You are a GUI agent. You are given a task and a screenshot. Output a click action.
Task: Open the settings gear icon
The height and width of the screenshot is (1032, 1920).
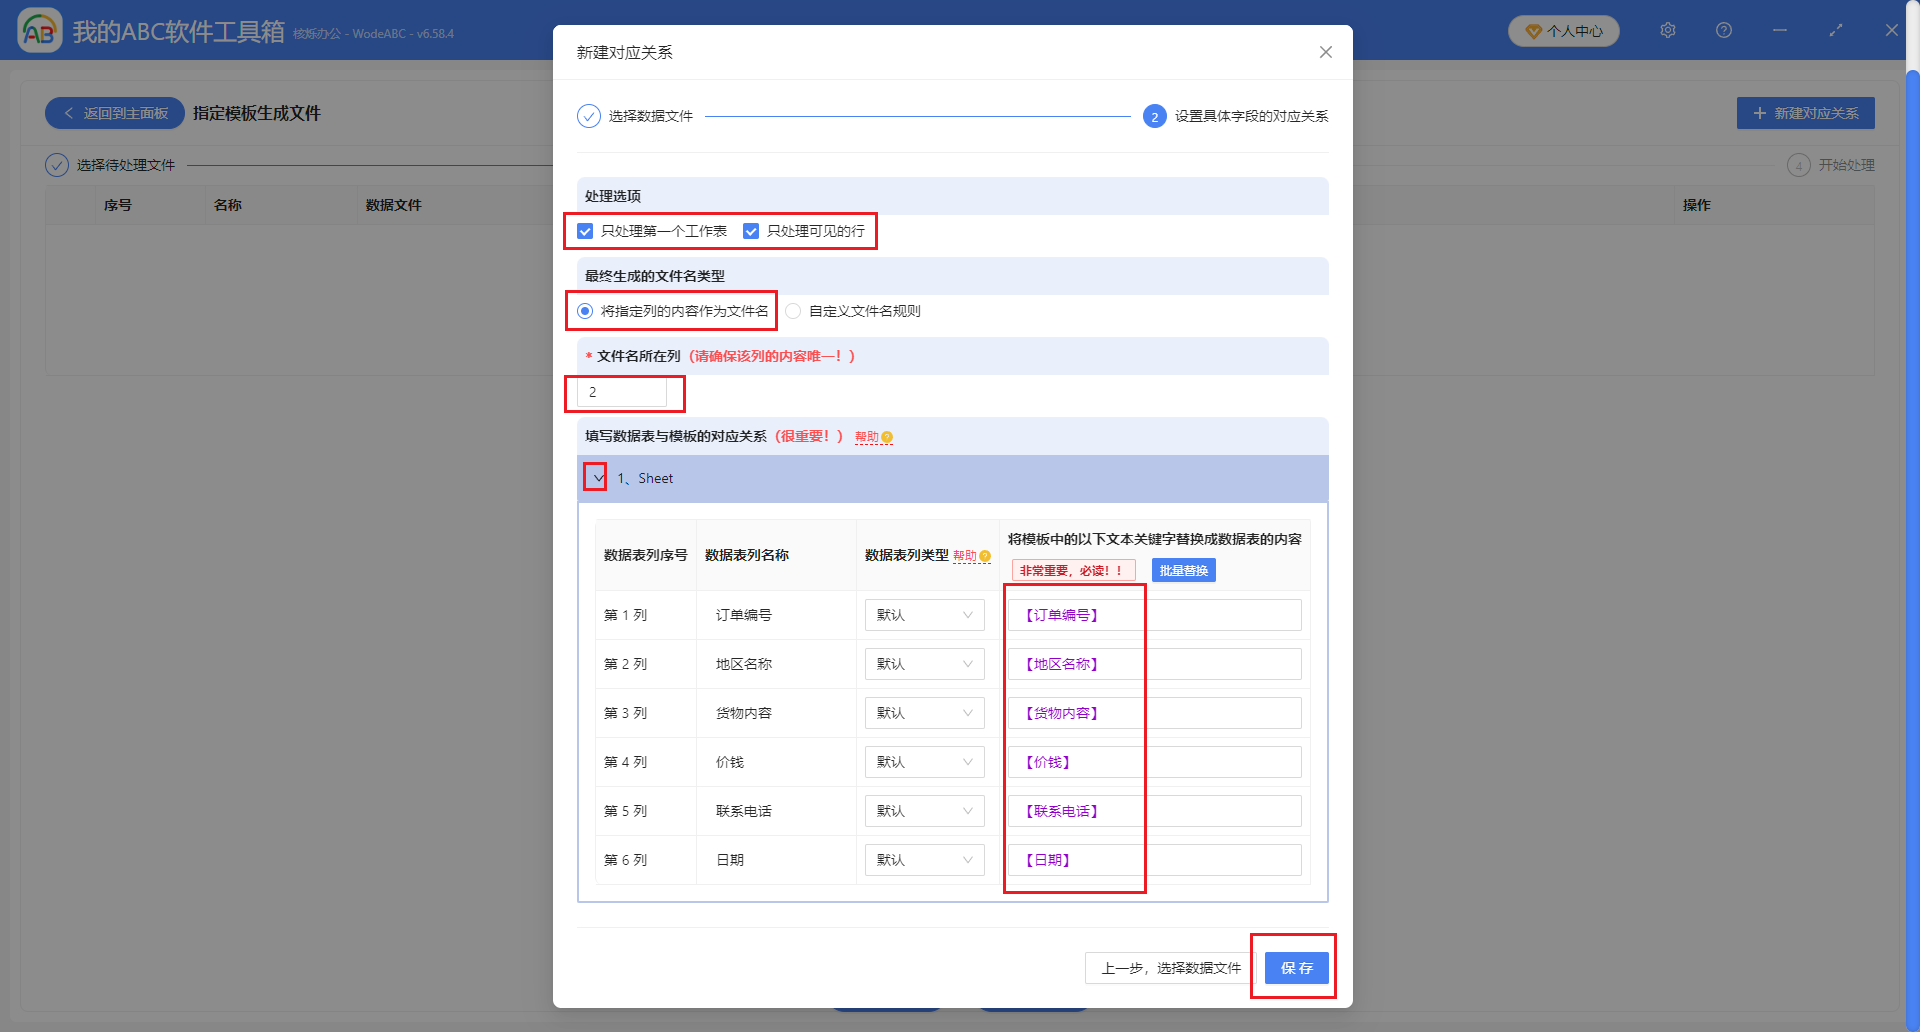[x=1667, y=30]
